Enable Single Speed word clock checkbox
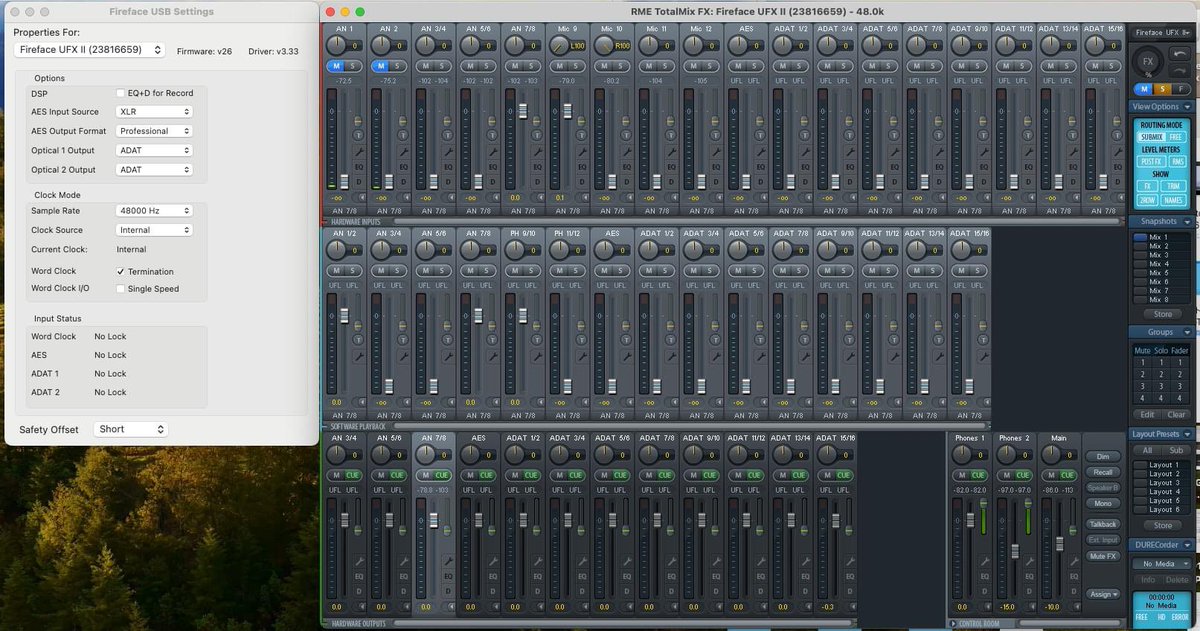 [120, 289]
